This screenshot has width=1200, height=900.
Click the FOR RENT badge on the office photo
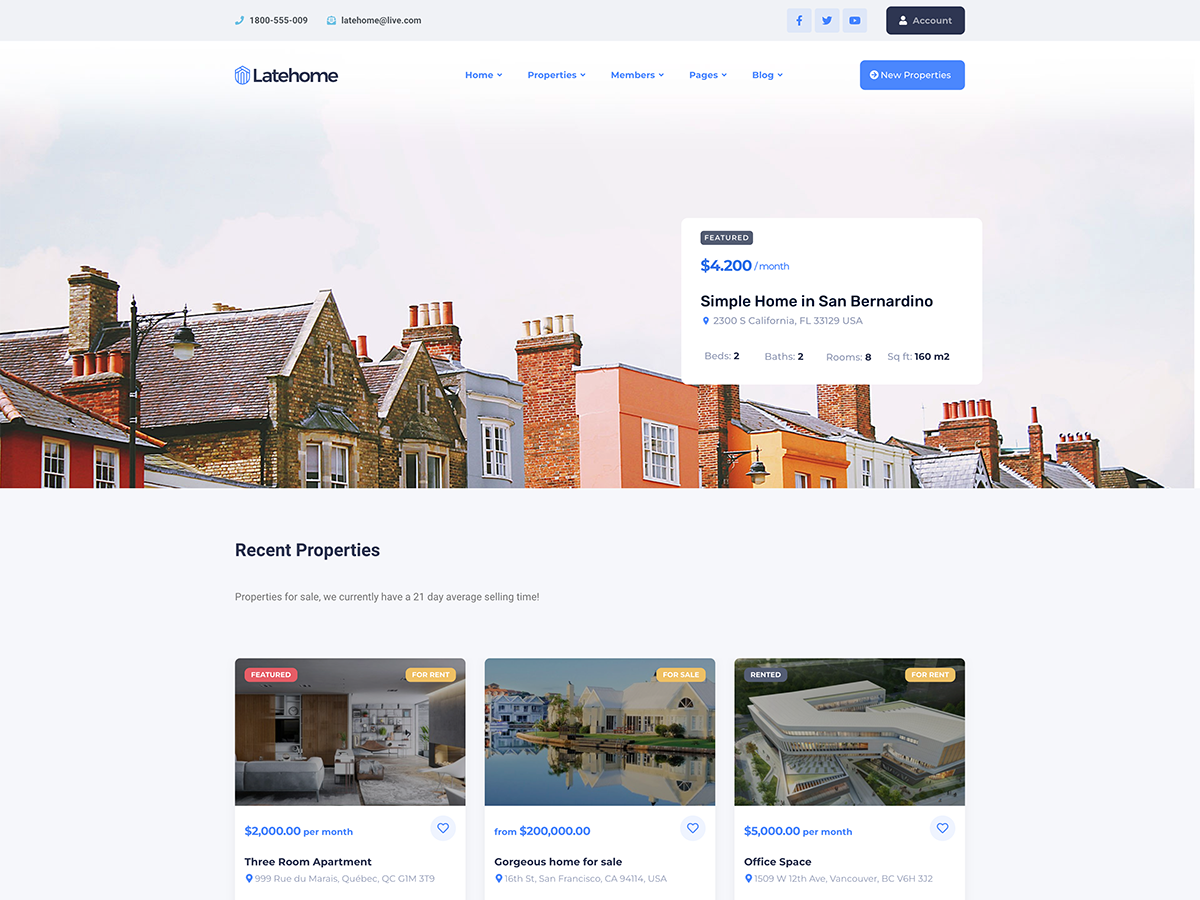point(931,675)
